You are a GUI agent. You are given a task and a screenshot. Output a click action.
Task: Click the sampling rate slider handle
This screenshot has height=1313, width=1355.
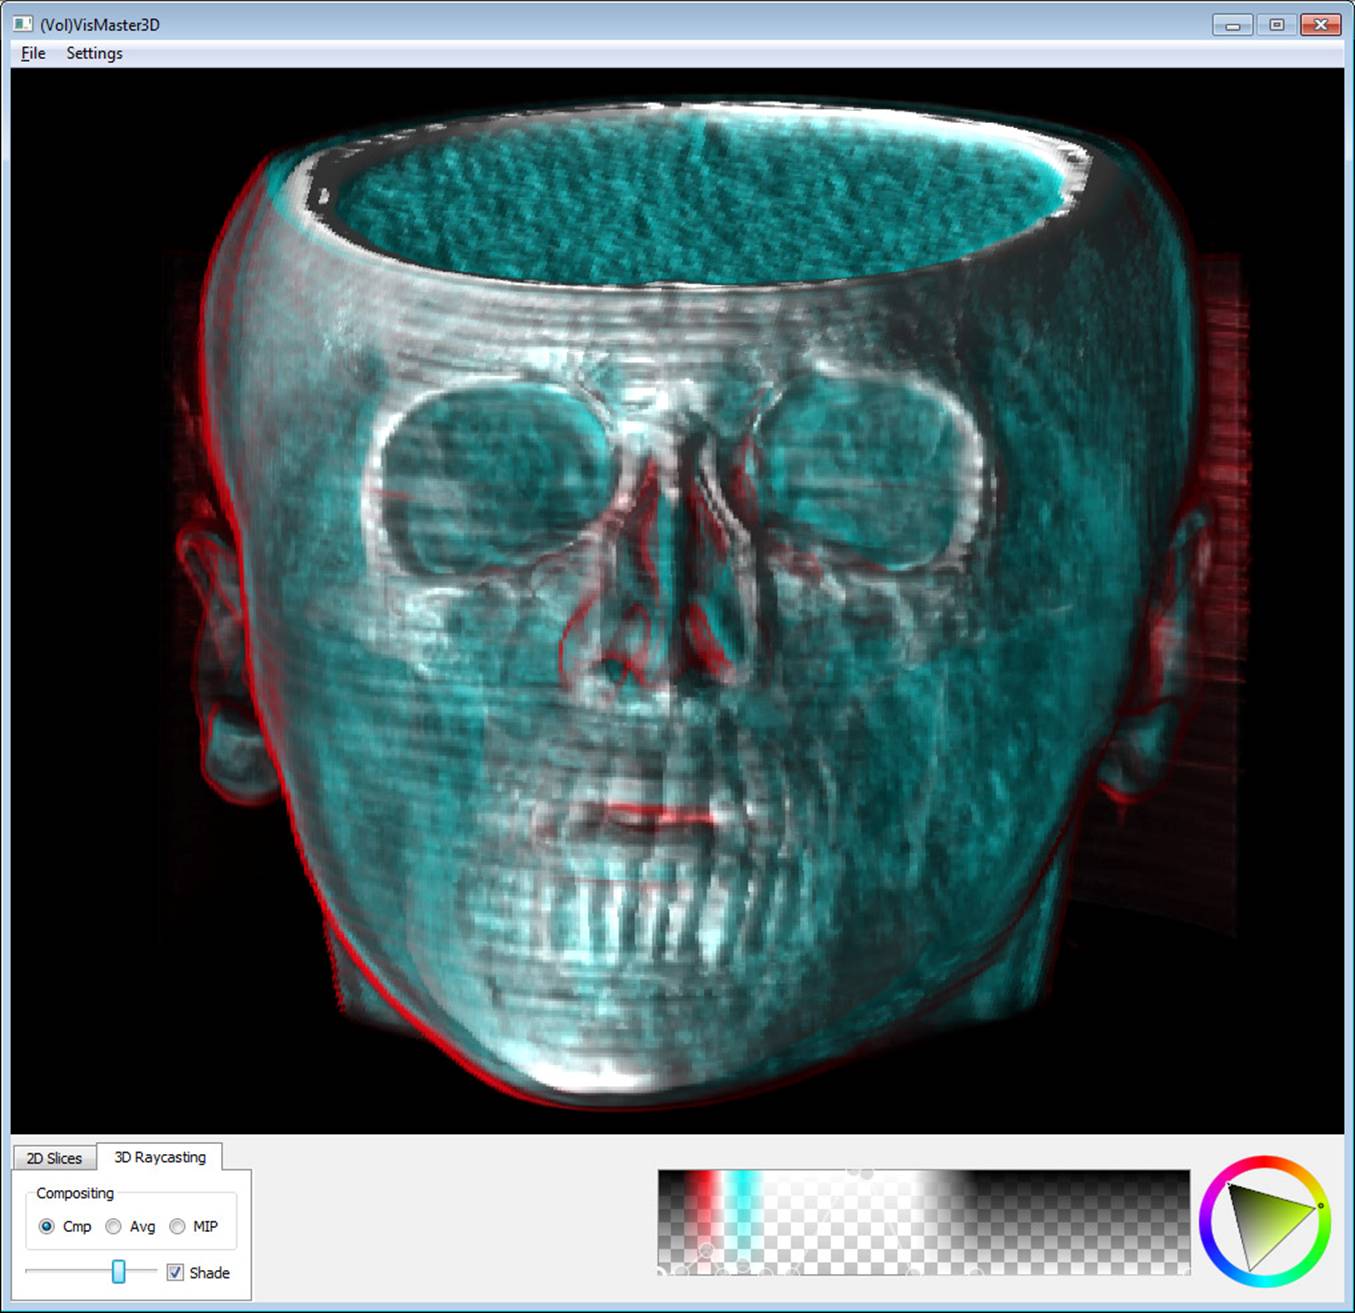pos(118,1271)
